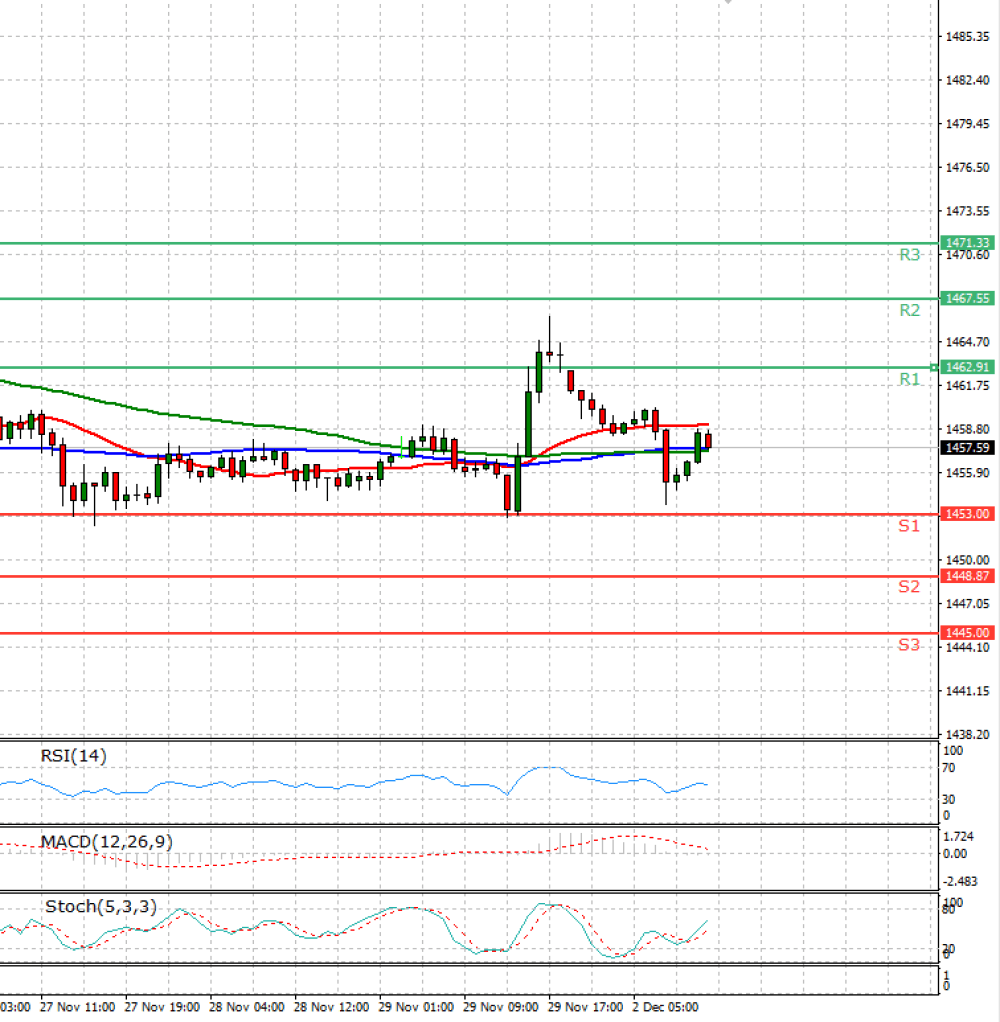Click the RSI(14) indicator label

(x=74, y=756)
